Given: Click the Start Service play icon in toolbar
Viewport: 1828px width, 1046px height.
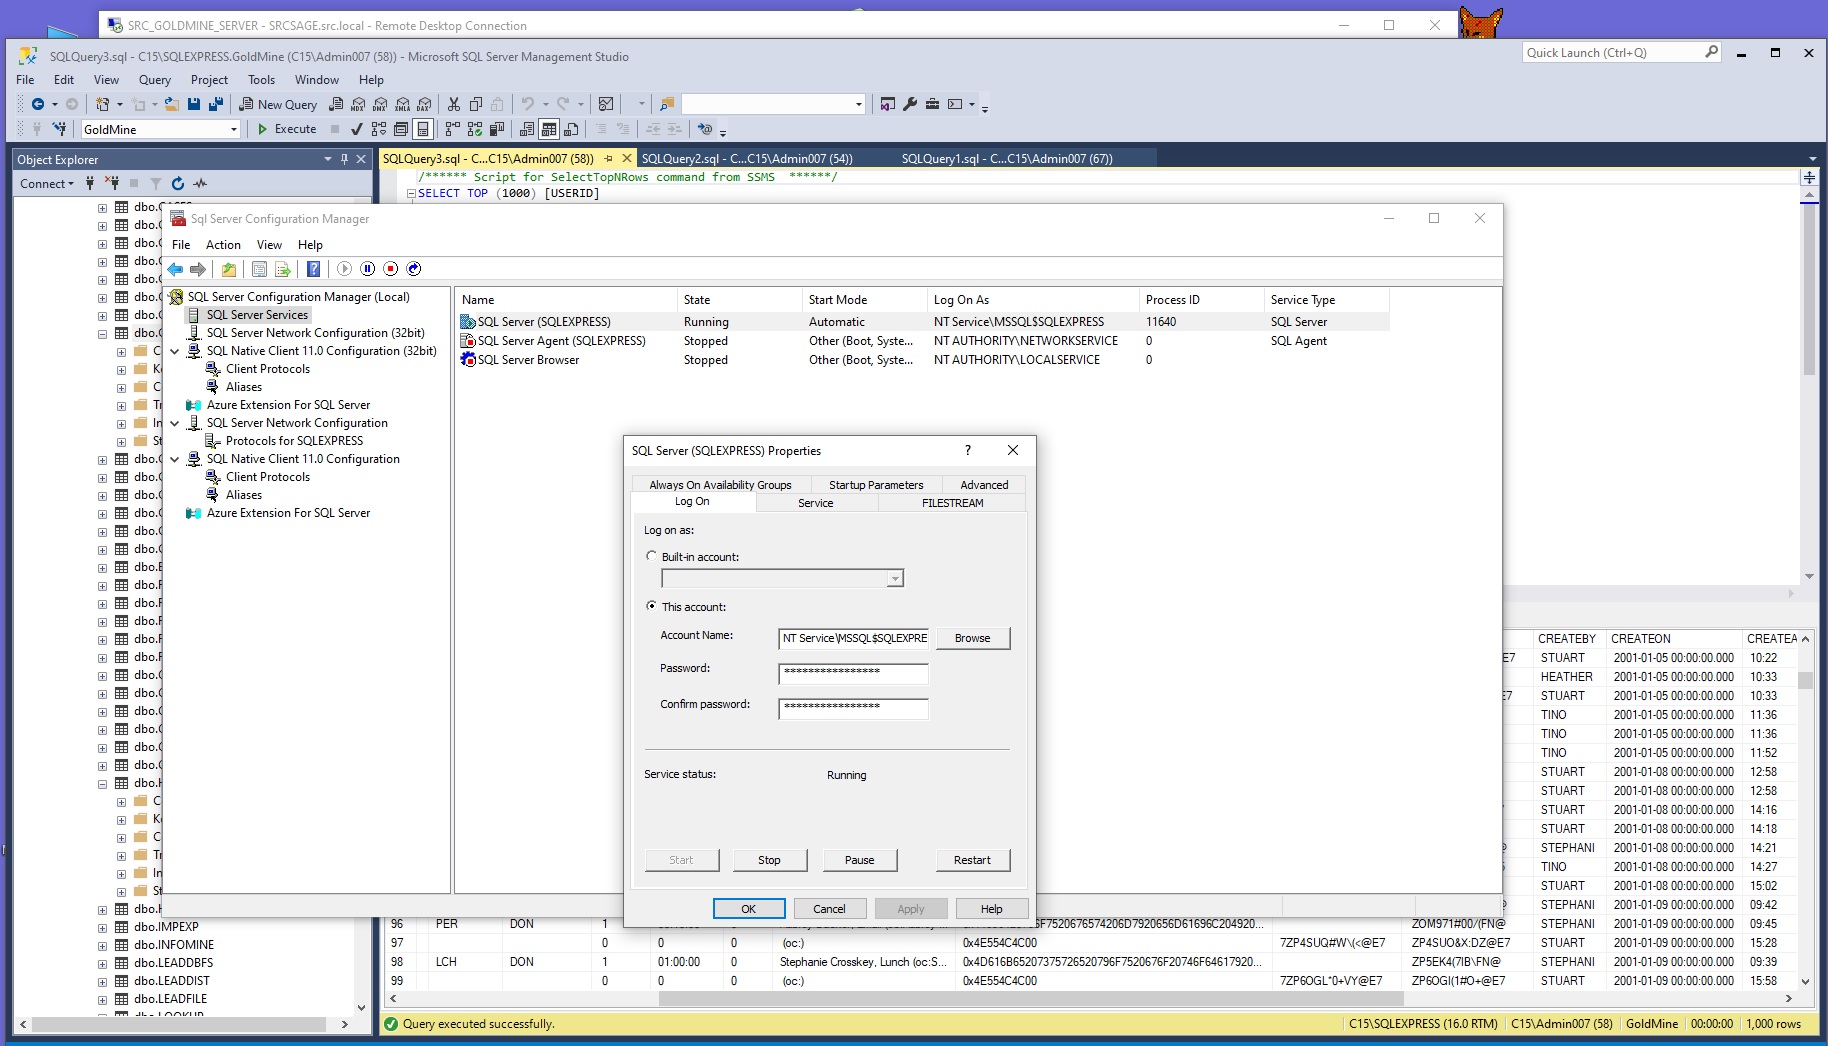Looking at the screenshot, I should [x=344, y=269].
